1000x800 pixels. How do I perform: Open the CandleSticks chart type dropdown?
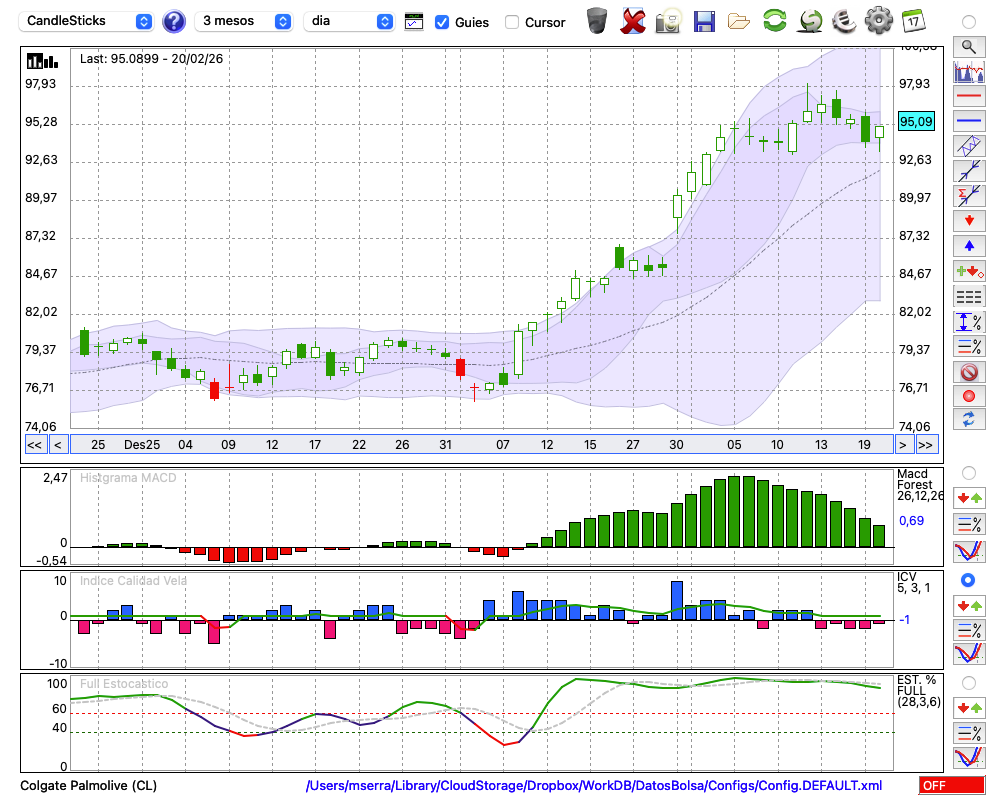click(88, 21)
